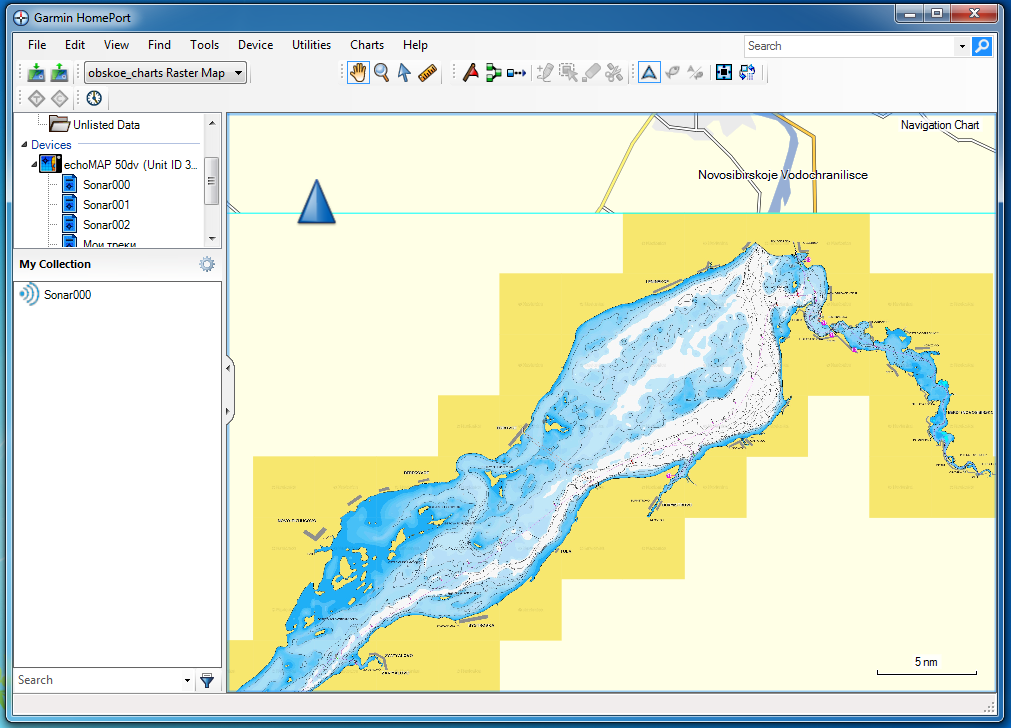Viewport: 1011px width, 728px height.
Task: Toggle the blue triangle marker button in the toolbar
Action: click(x=649, y=72)
